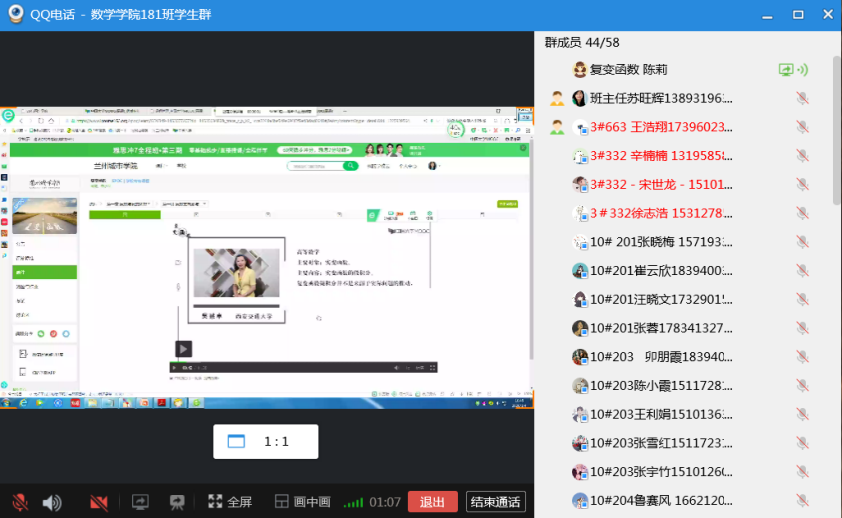Viewport: 842px width, 518px height.
Task: Turn on the disabled camera
Action: 98,502
